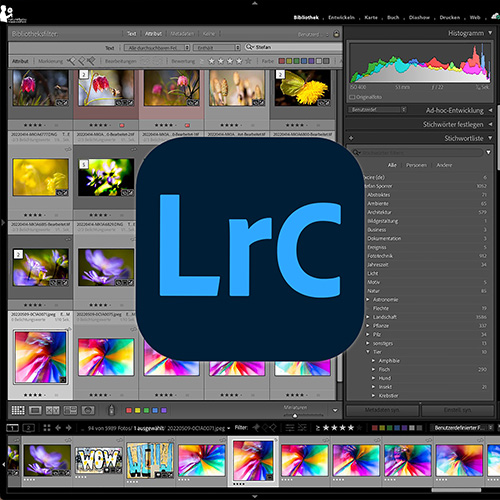Screen dimensions: 500x500
Task: Toggle the red color filter in Attribut bar
Action: pos(282,61)
